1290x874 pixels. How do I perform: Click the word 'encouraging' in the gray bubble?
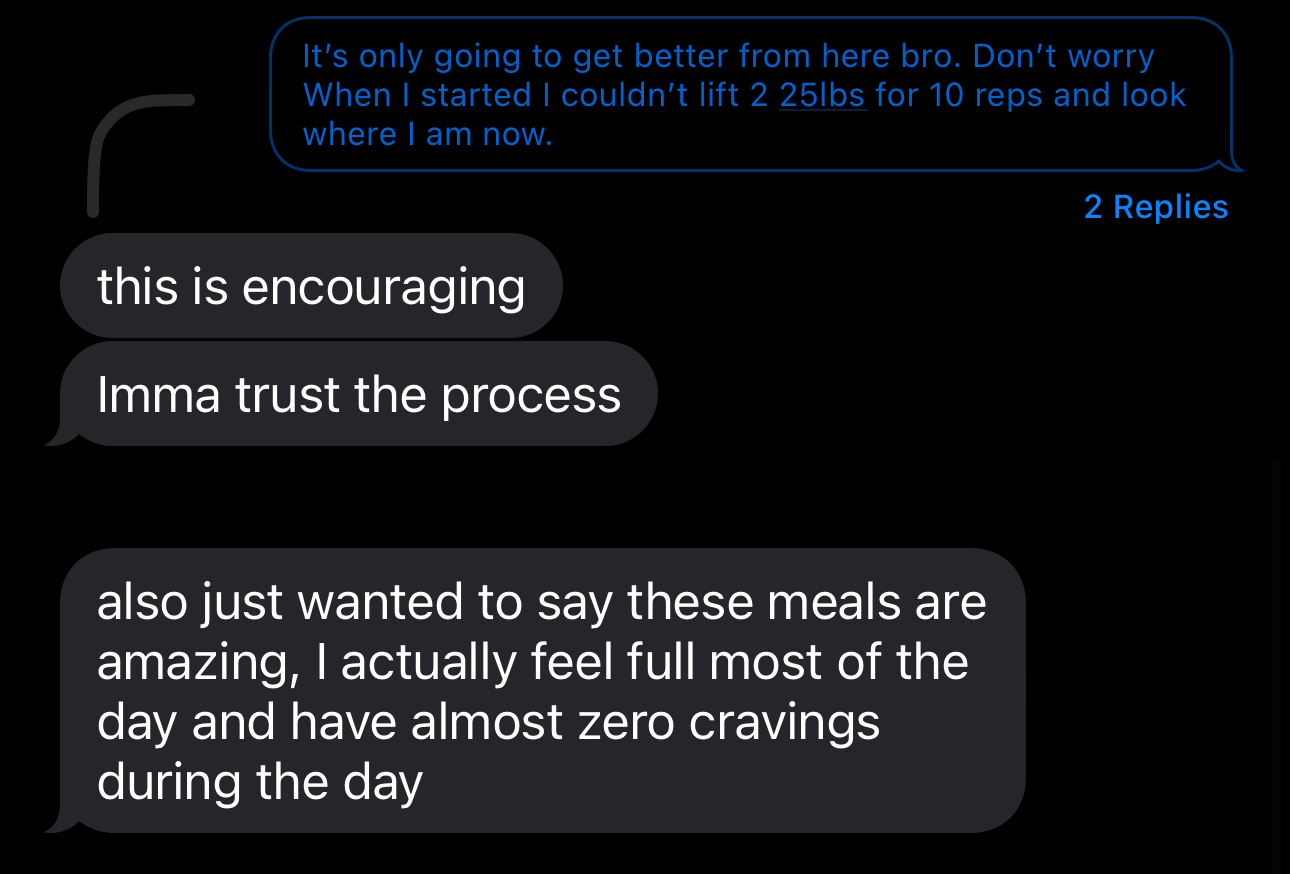pos(383,288)
